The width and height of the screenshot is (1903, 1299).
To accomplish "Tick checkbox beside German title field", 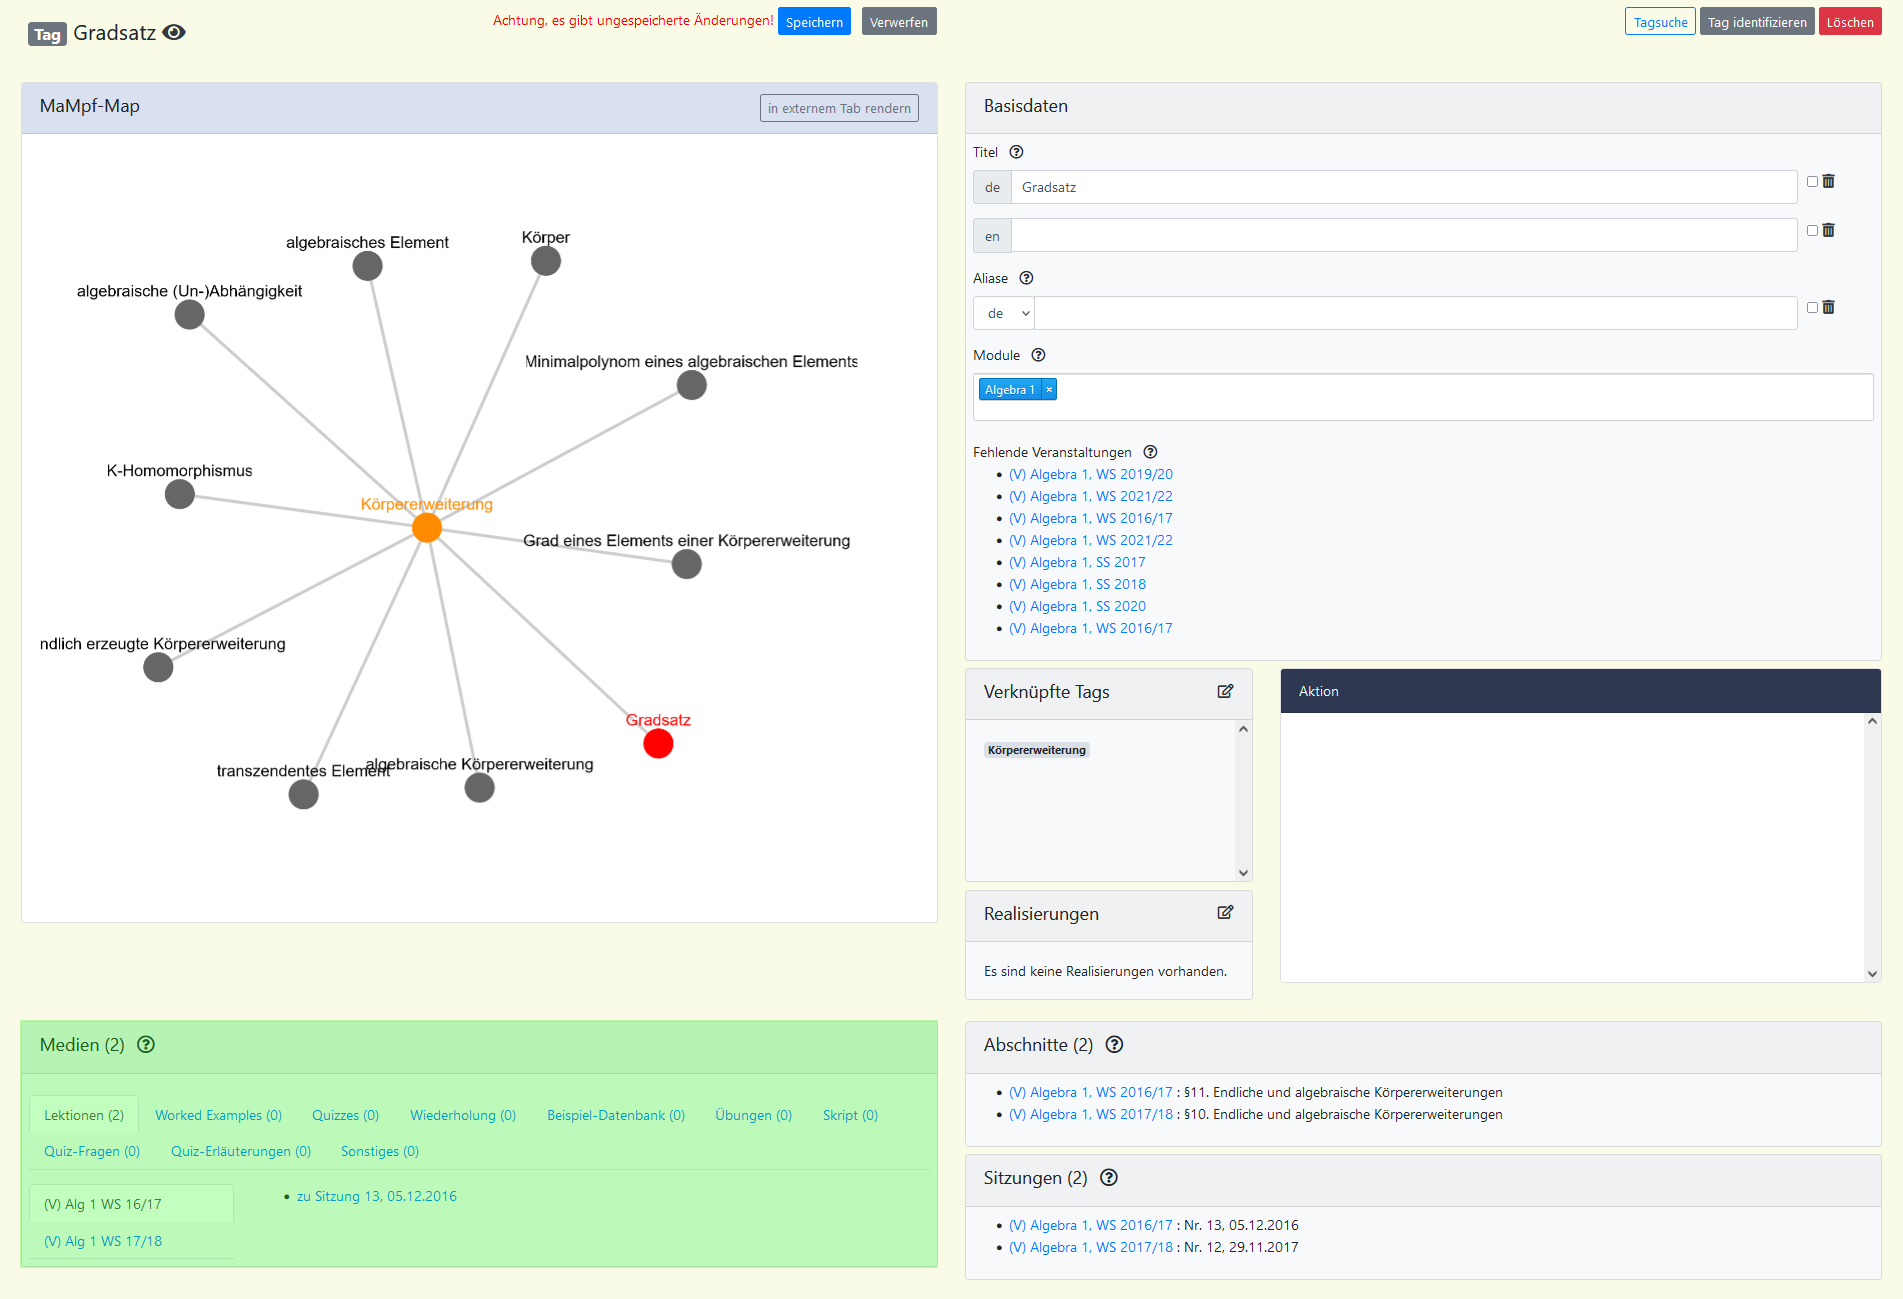I will (x=1811, y=181).
